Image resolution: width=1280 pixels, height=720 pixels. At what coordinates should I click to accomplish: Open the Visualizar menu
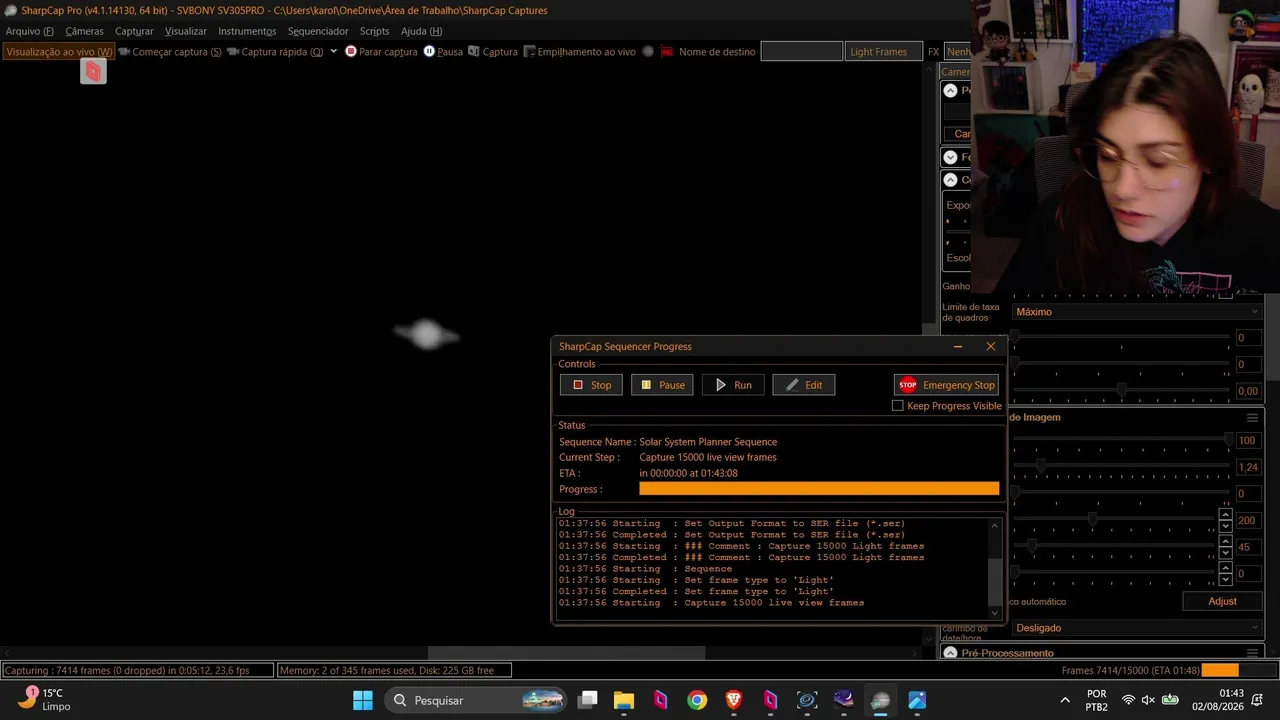click(186, 31)
